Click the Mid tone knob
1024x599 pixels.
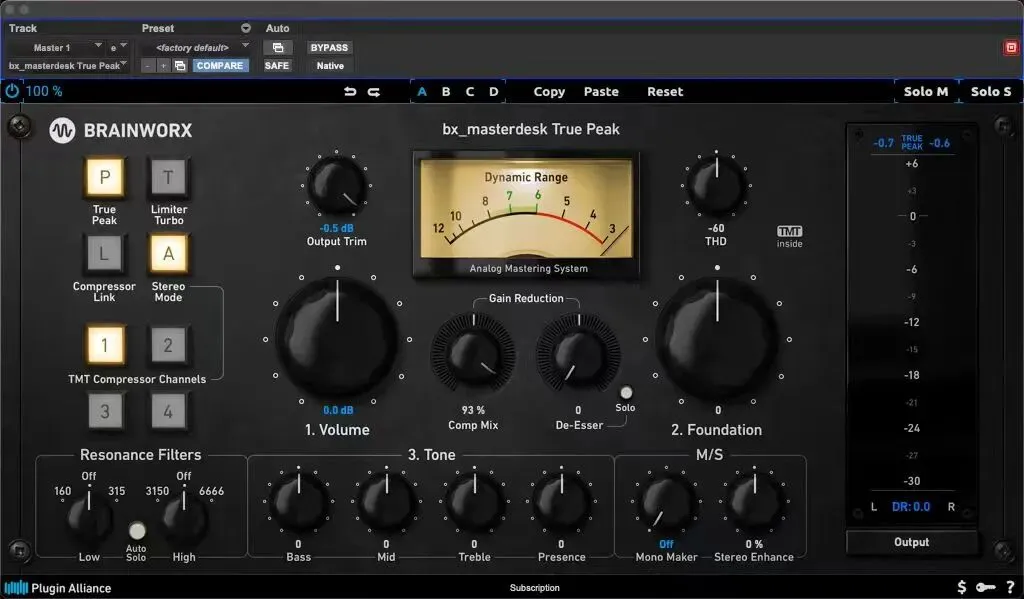pyautogui.click(x=386, y=502)
